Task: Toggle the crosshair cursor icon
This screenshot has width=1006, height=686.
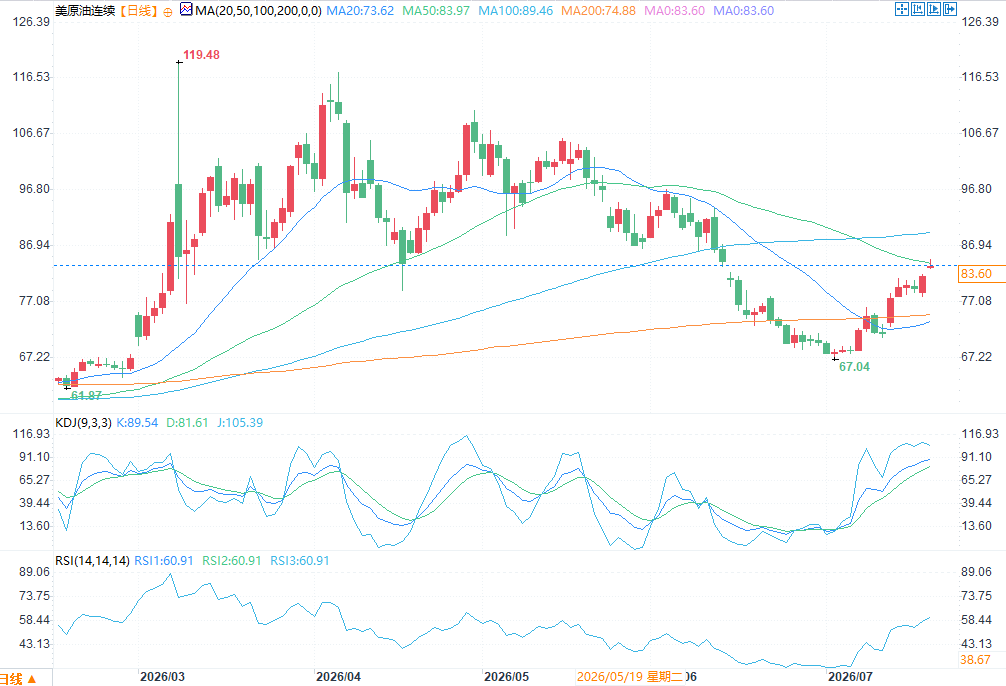Action: (902, 9)
